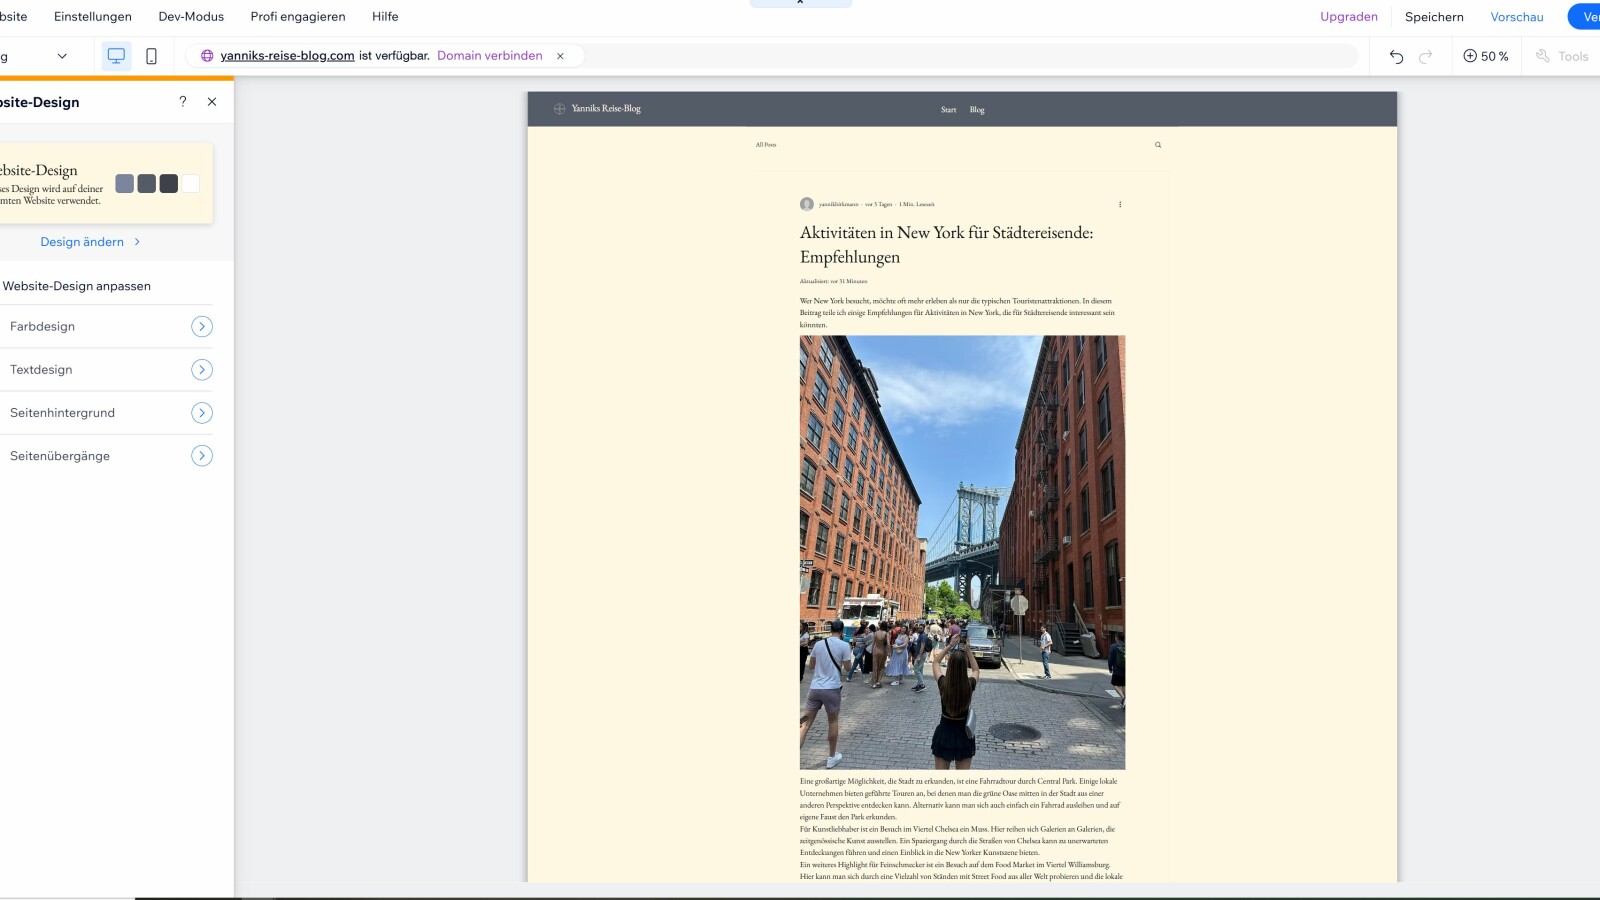Screen dimensions: 1600x900
Task: Dismiss the domain availability banner
Action: pyautogui.click(x=560, y=56)
